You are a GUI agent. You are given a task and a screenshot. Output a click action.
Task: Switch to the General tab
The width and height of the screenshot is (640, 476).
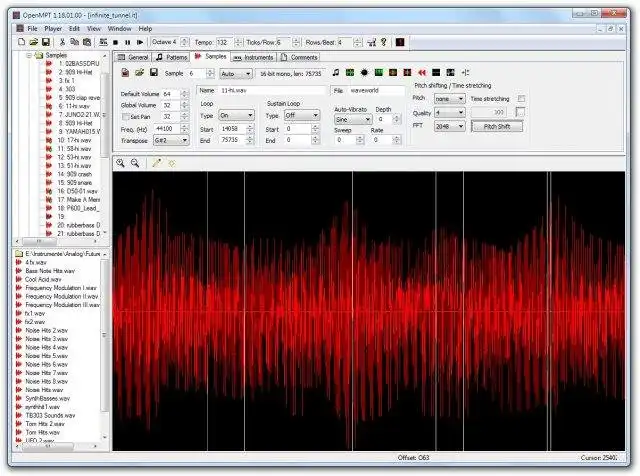(133, 57)
